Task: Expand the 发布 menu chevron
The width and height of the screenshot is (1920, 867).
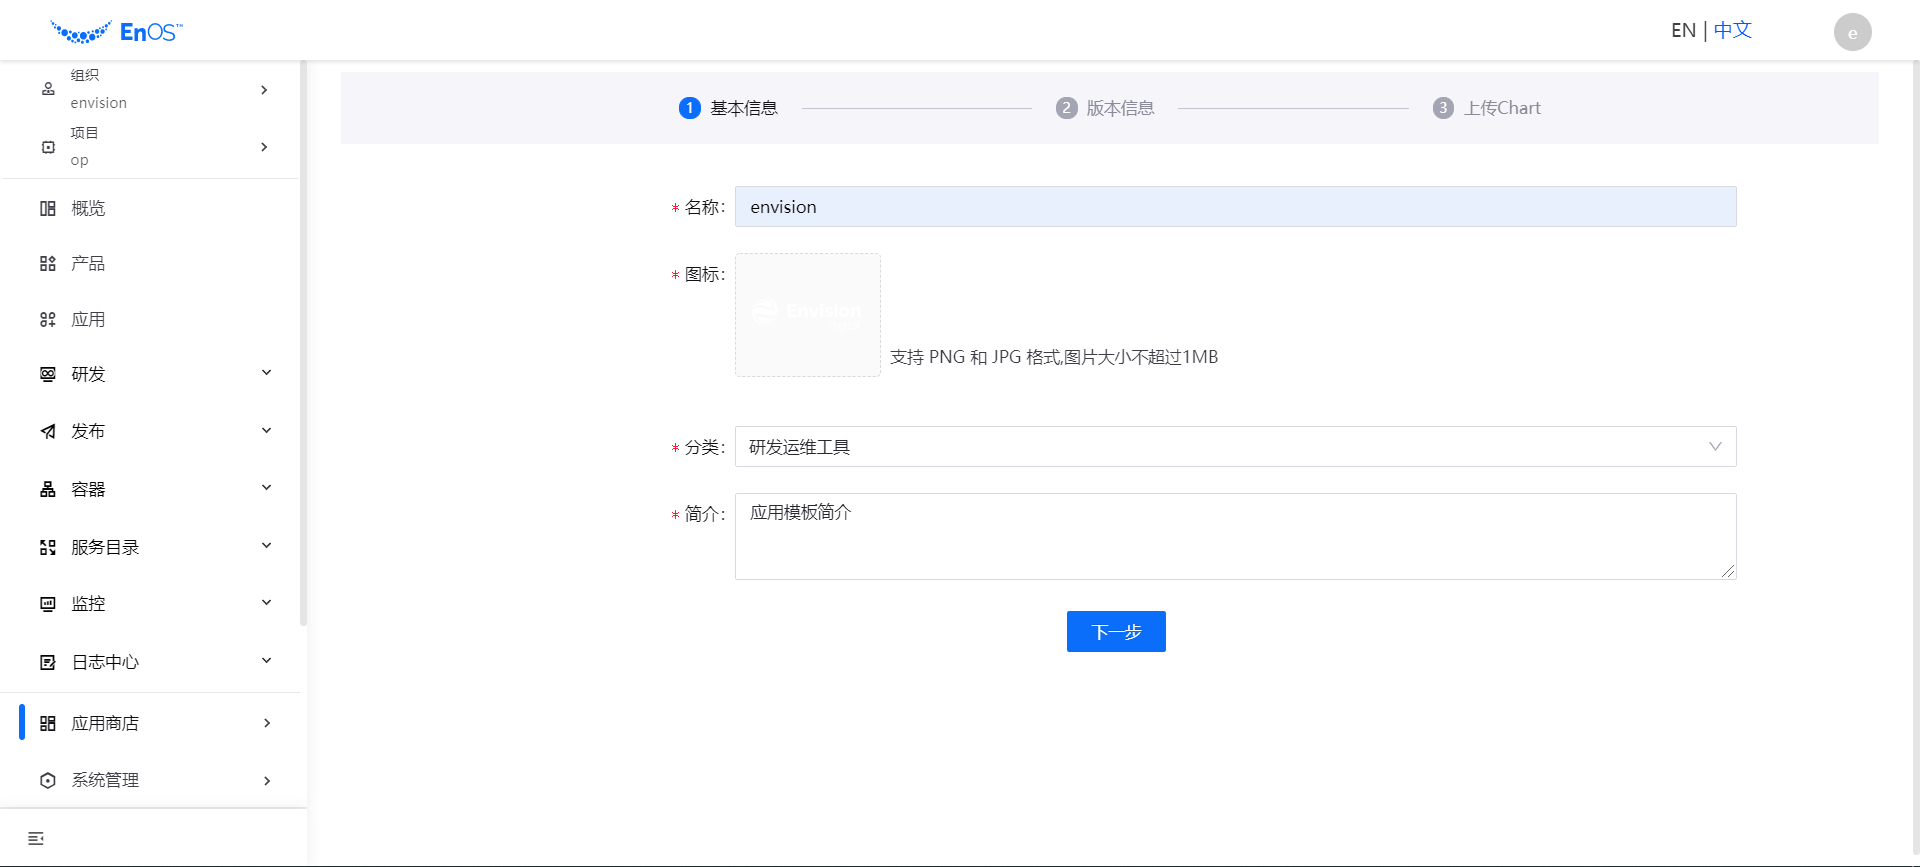Action: (267, 431)
